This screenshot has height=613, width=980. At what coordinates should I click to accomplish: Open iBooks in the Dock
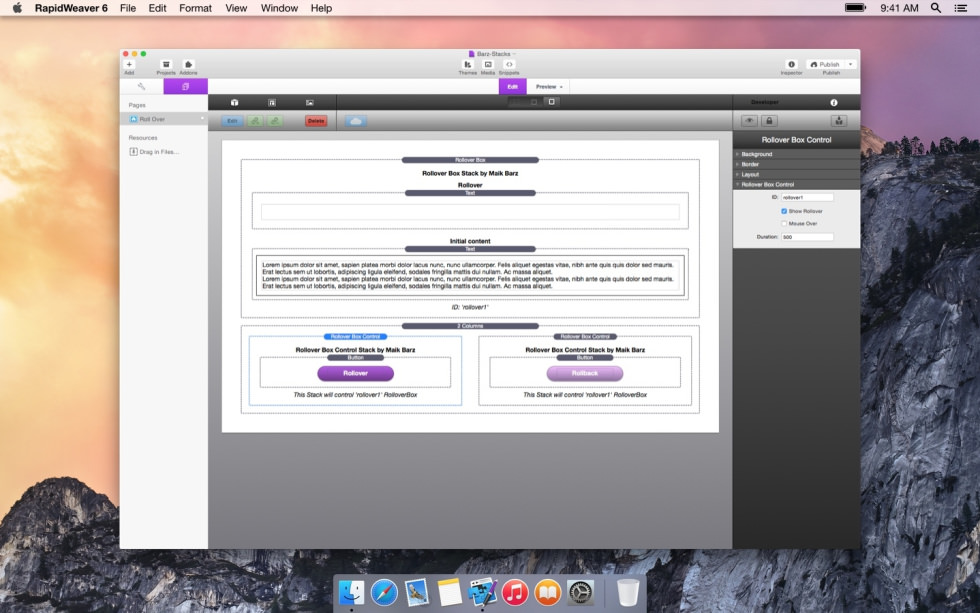point(548,592)
